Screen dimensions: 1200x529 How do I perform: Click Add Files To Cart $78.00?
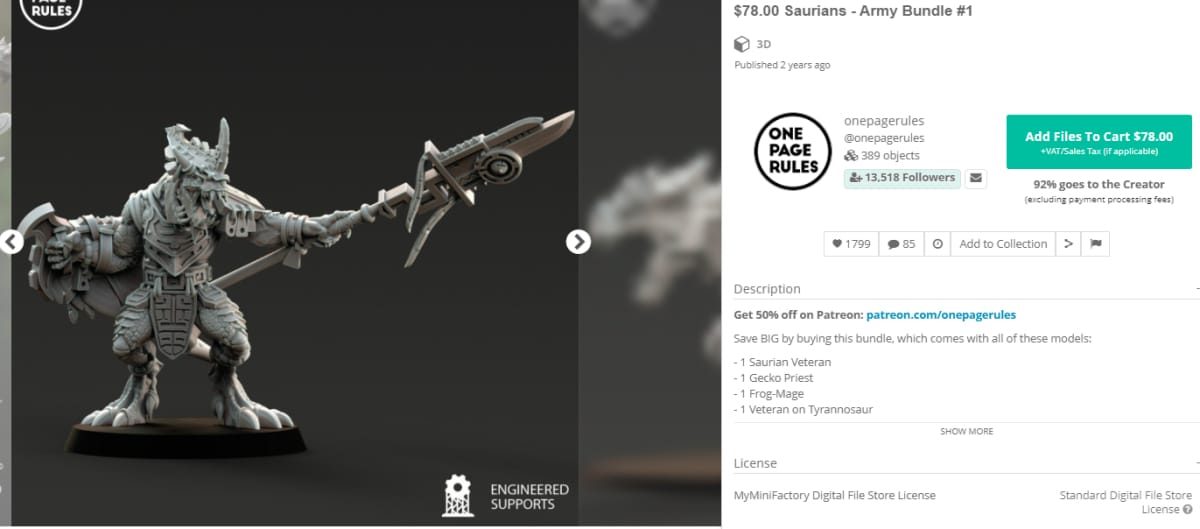click(x=1099, y=142)
